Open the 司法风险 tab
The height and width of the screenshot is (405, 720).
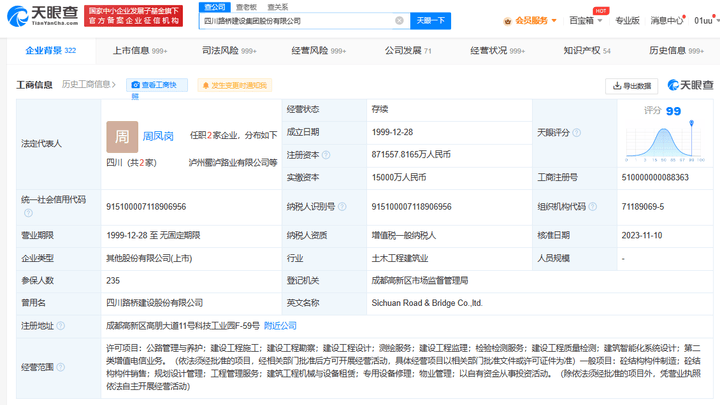(x=229, y=51)
